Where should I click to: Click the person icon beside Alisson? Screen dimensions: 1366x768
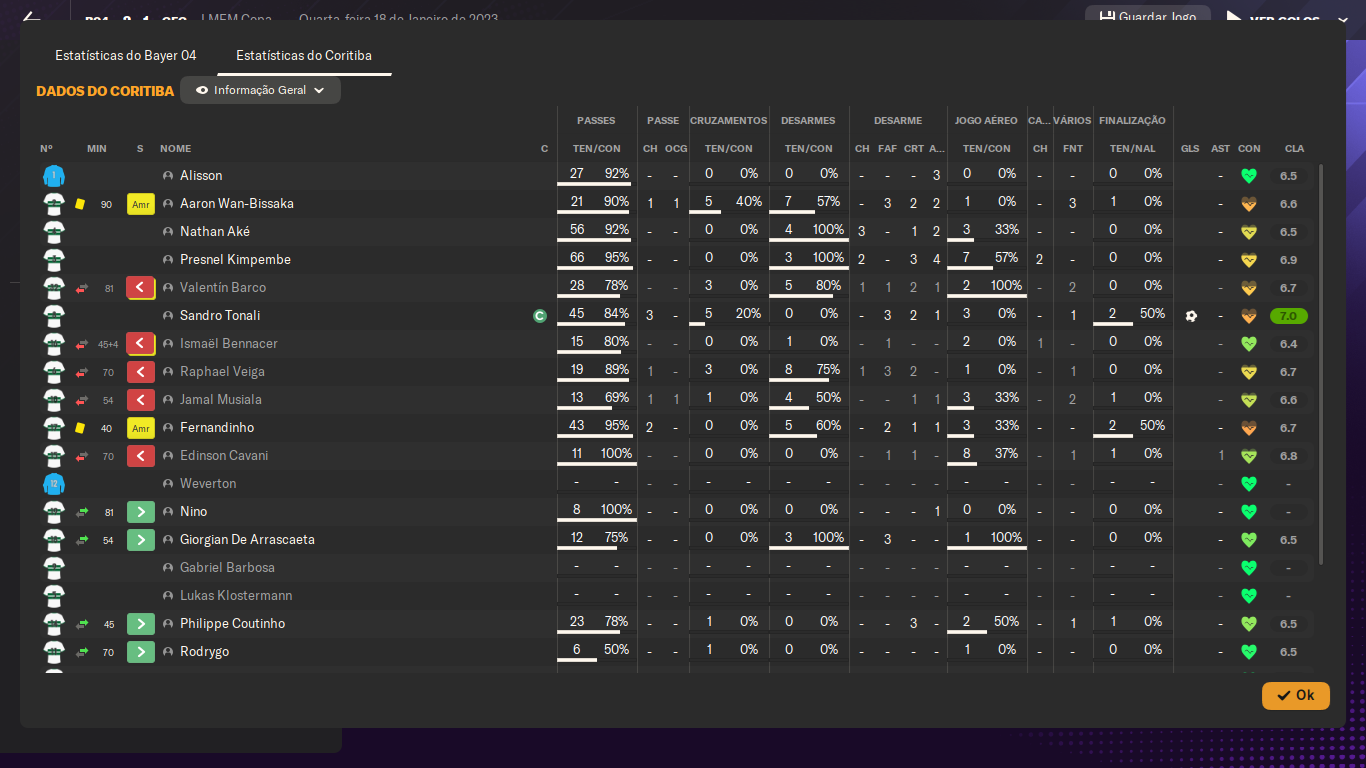168,176
